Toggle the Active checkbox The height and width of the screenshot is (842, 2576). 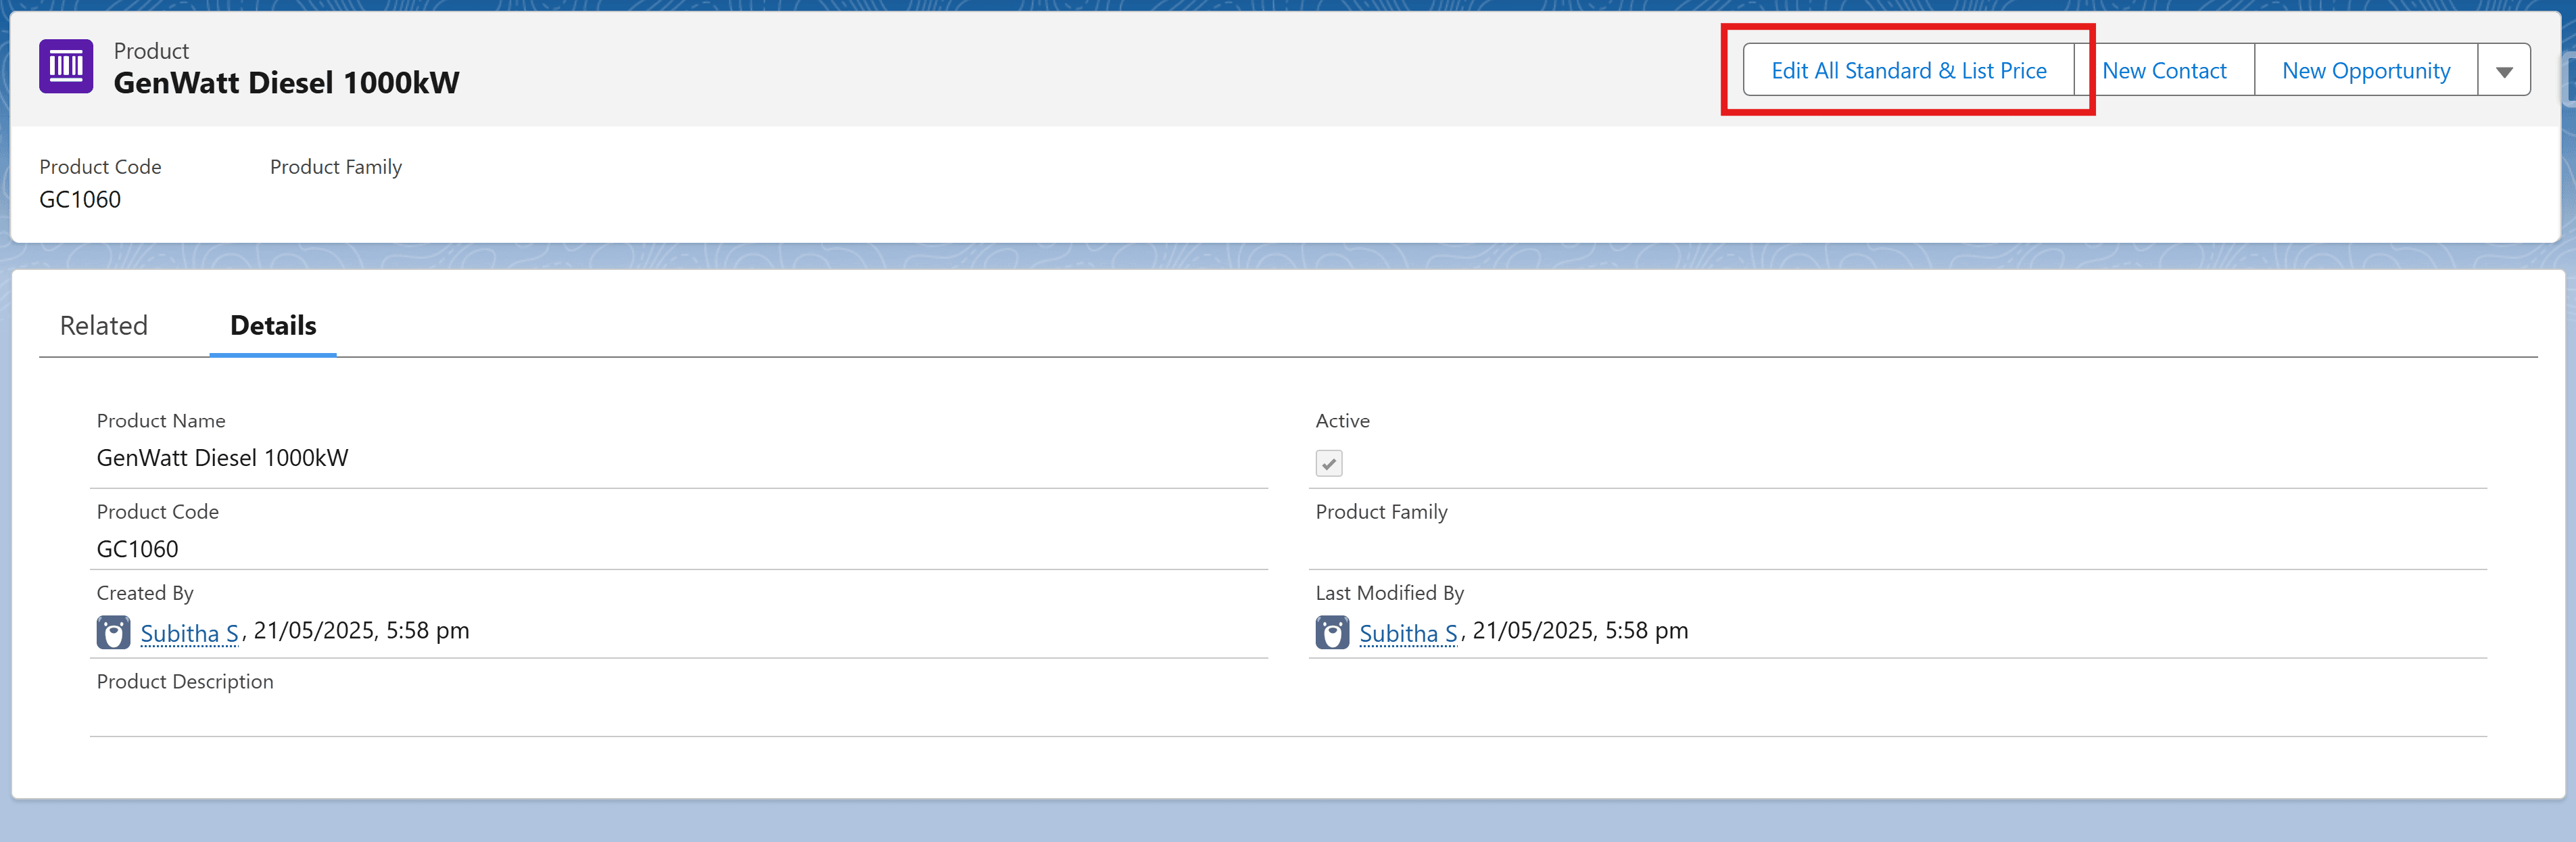tap(1329, 463)
